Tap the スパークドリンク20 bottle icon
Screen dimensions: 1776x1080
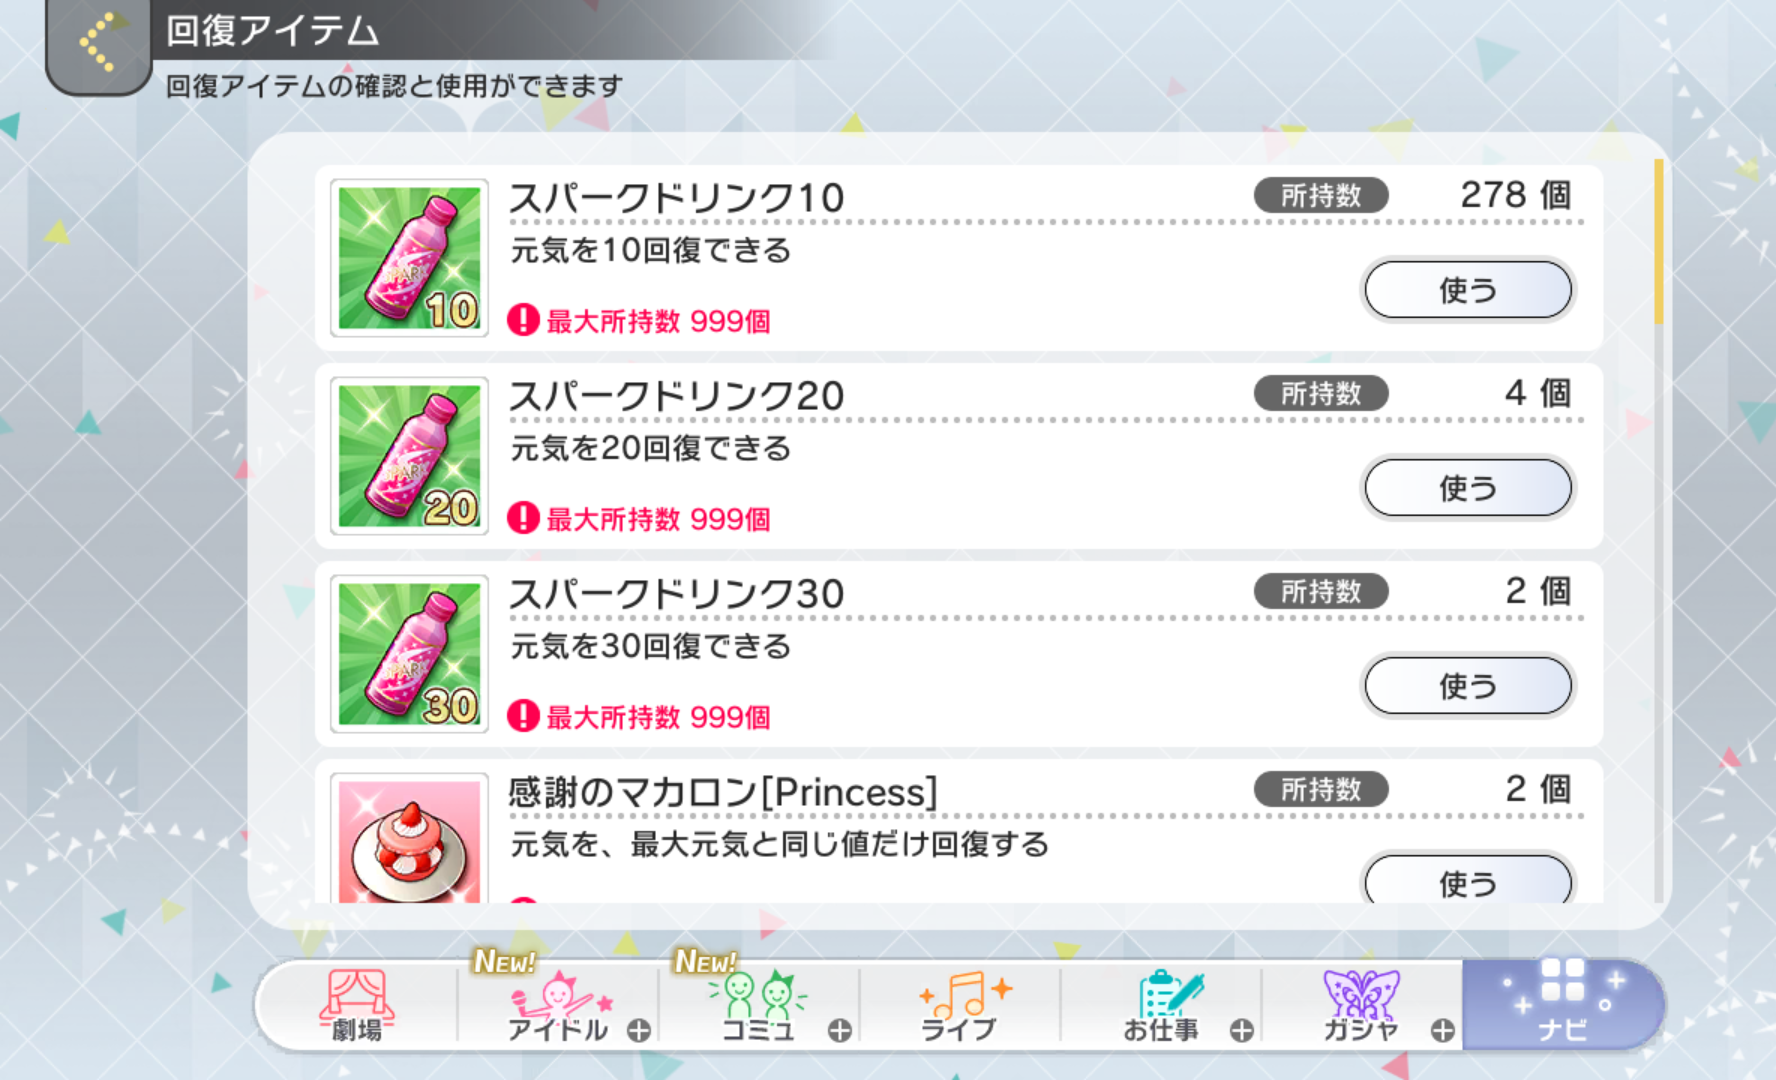coord(409,456)
